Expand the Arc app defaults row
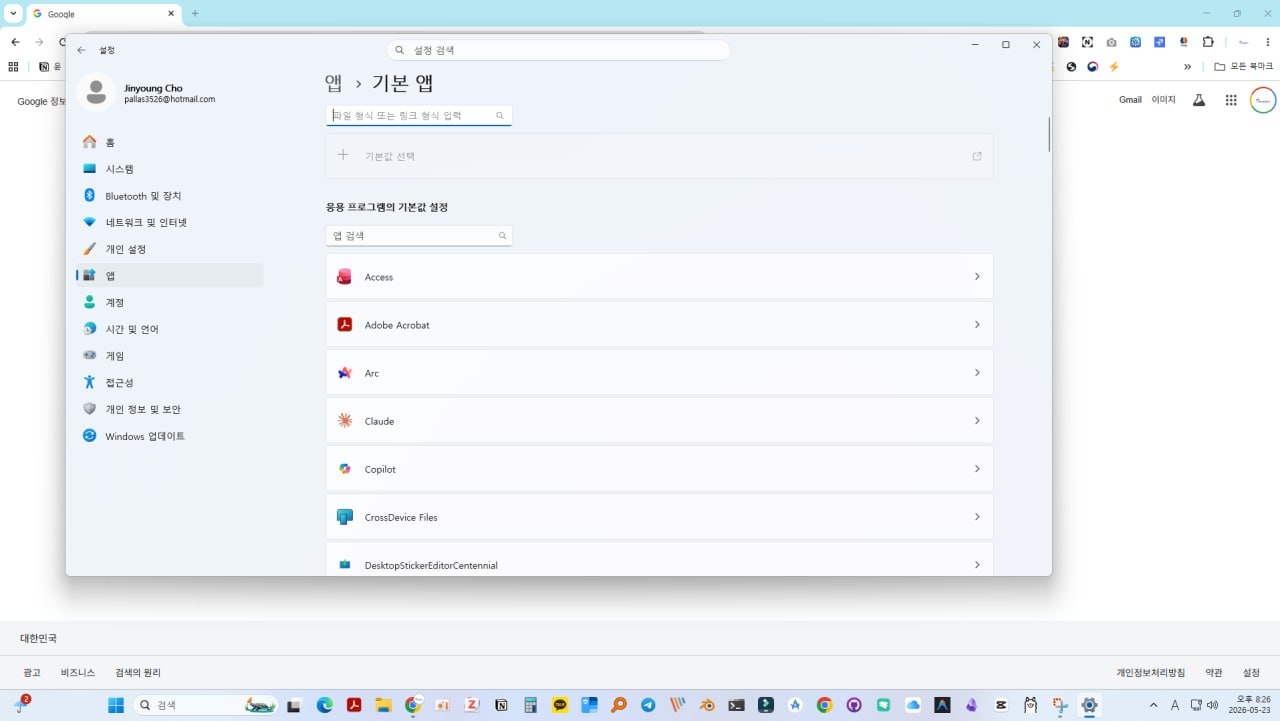The height and width of the screenshot is (721, 1280). [659, 372]
